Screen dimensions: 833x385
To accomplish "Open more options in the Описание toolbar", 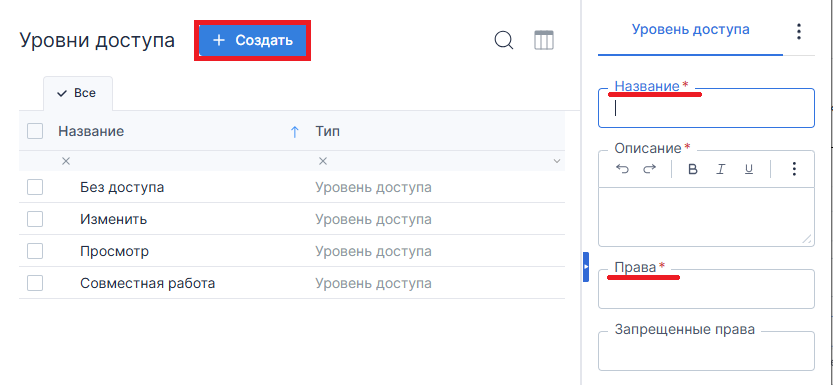I will point(794,169).
